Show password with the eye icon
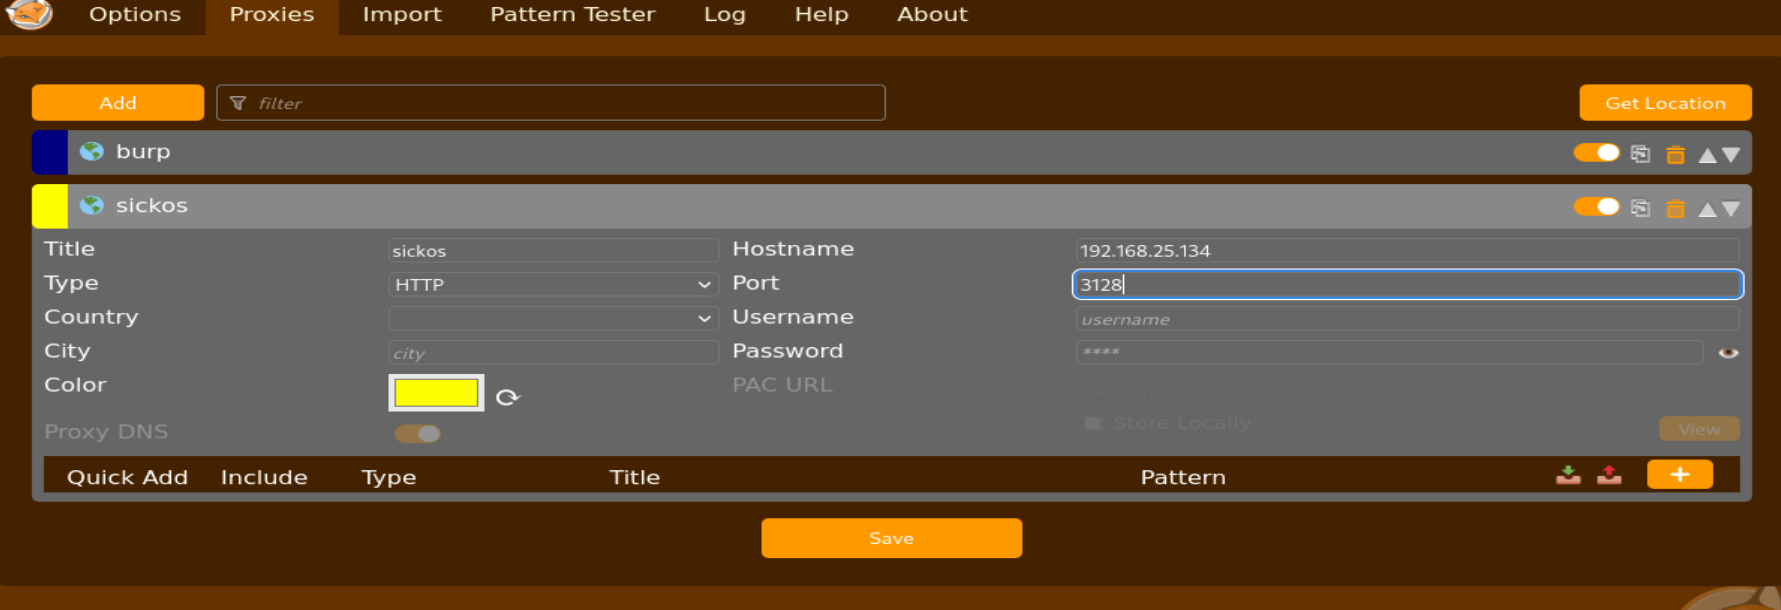Image resolution: width=1781 pixels, height=610 pixels. (x=1728, y=353)
